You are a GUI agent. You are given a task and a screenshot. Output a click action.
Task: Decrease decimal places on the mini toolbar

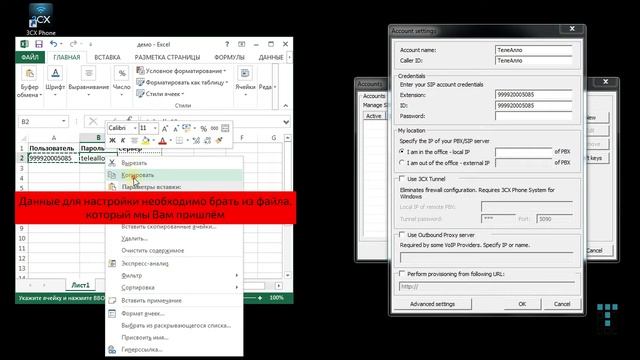tap(207, 141)
